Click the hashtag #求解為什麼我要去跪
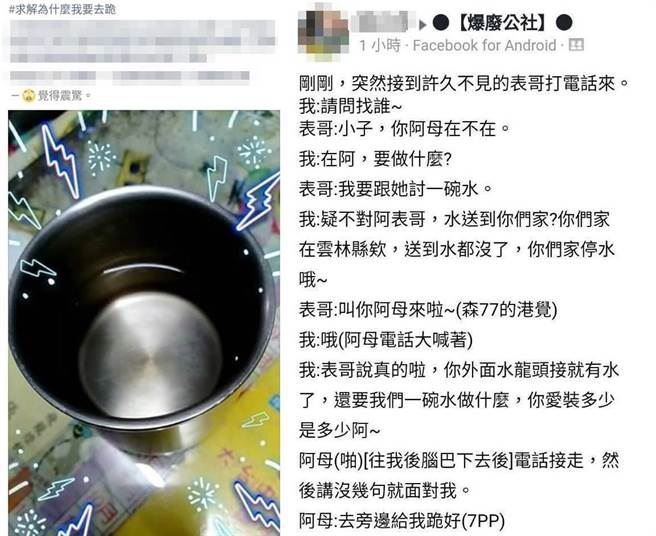Image resolution: width=656 pixels, height=536 pixels. point(62,10)
